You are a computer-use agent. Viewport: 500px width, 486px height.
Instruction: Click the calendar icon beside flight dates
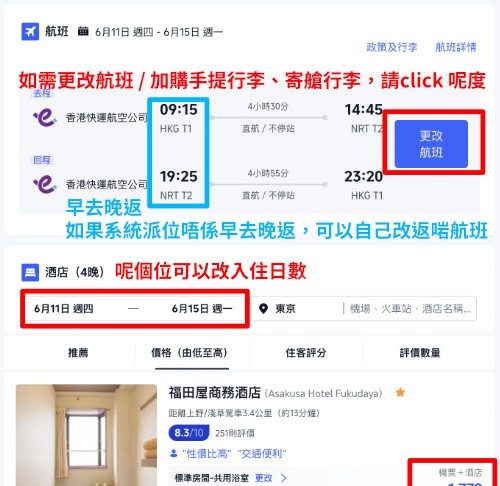coord(83,31)
